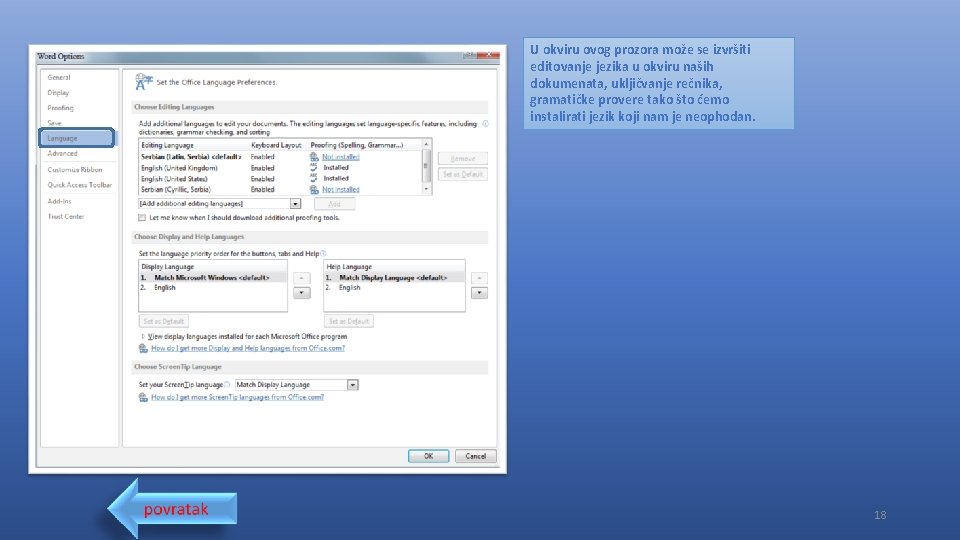Select Serbian (Latin, Serbia) default row
The width and height of the screenshot is (960, 540).
click(x=280, y=157)
